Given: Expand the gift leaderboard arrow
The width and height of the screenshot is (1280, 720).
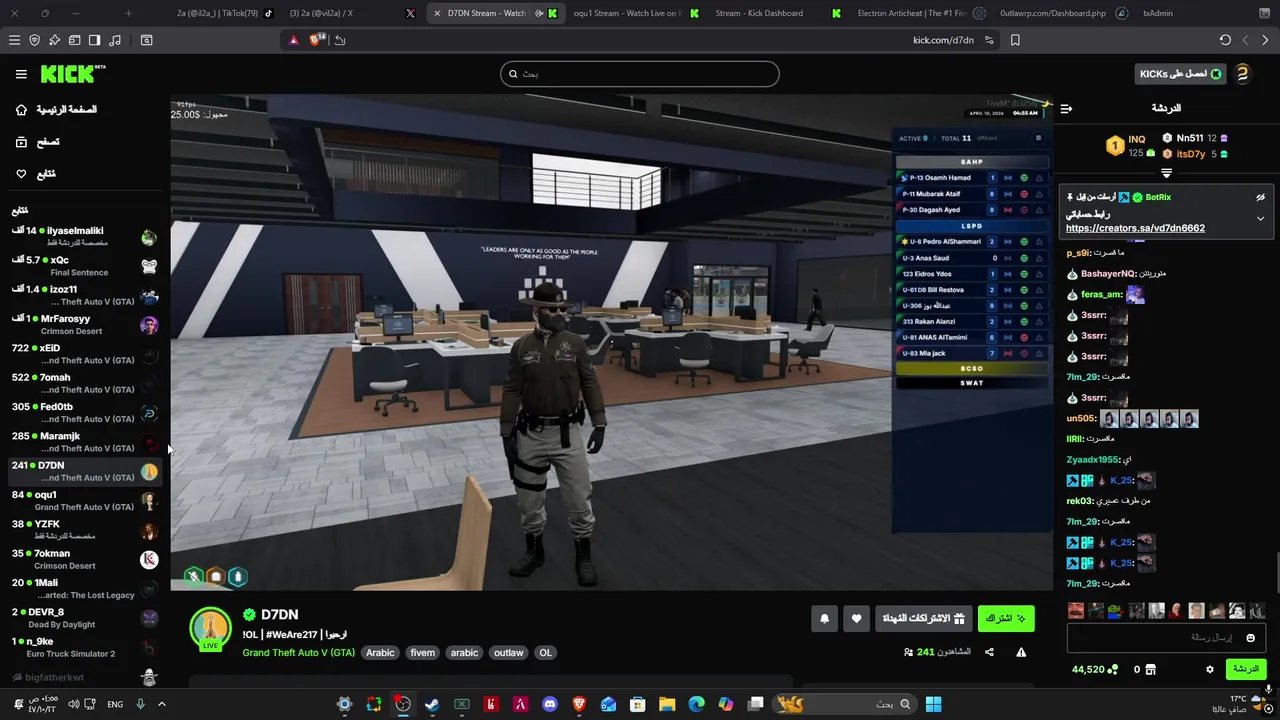Looking at the screenshot, I should 1166,174.
